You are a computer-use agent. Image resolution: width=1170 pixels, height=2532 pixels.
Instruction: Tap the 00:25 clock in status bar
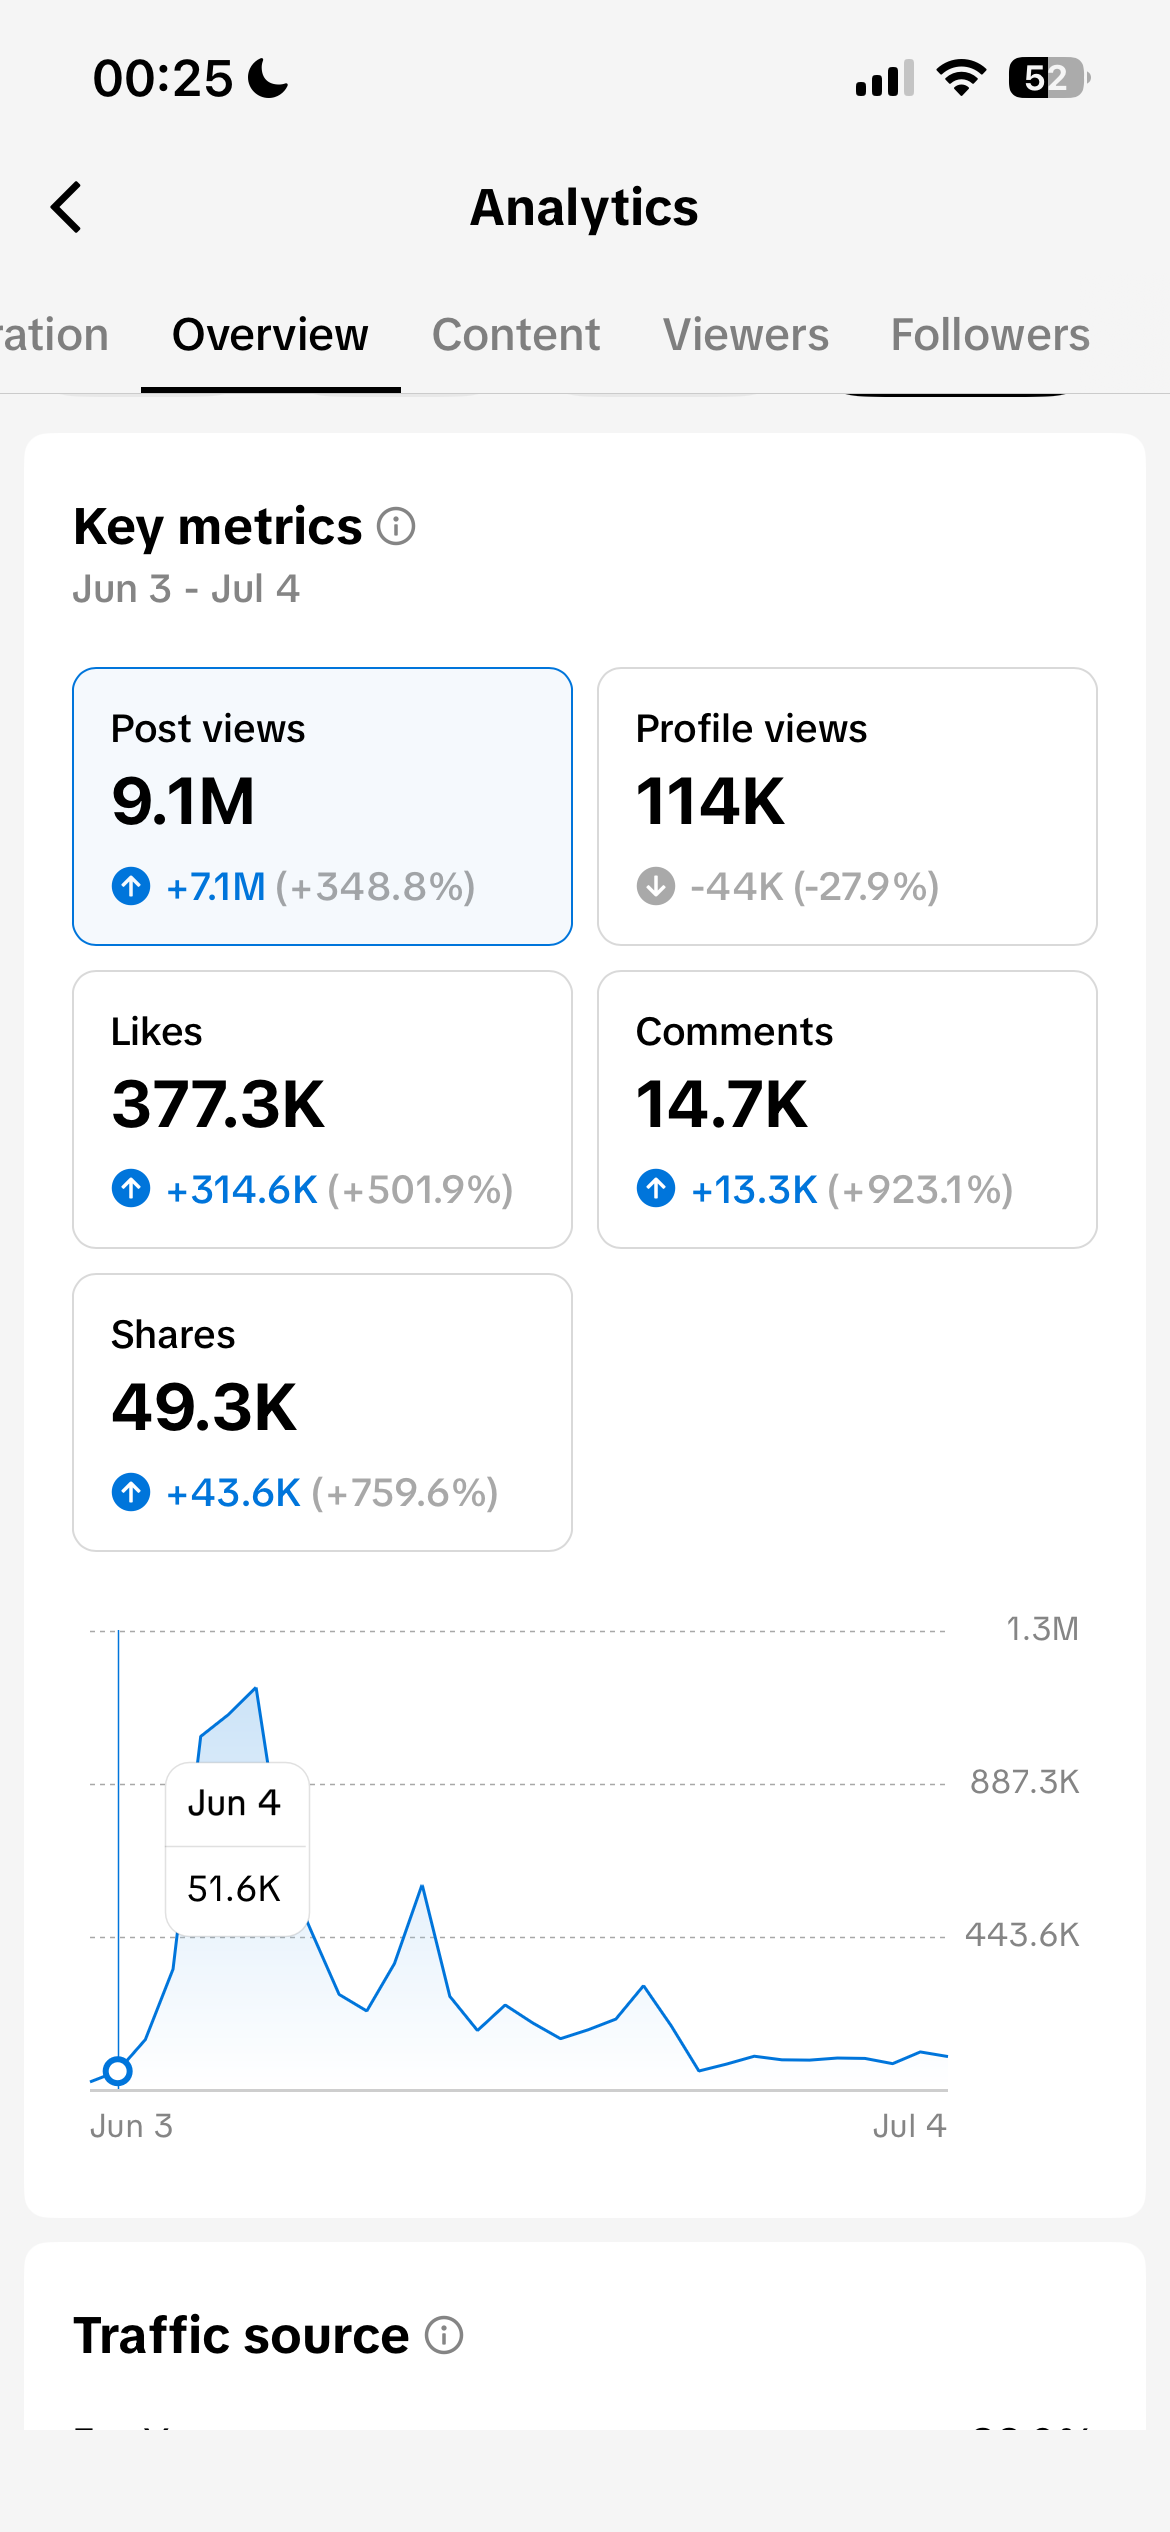(x=162, y=78)
